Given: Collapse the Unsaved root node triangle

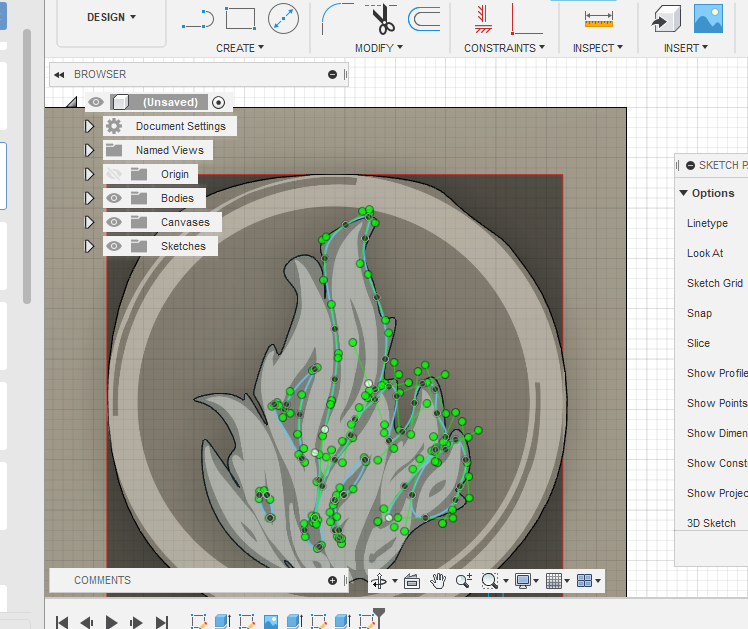Looking at the screenshot, I should pyautogui.click(x=72, y=102).
